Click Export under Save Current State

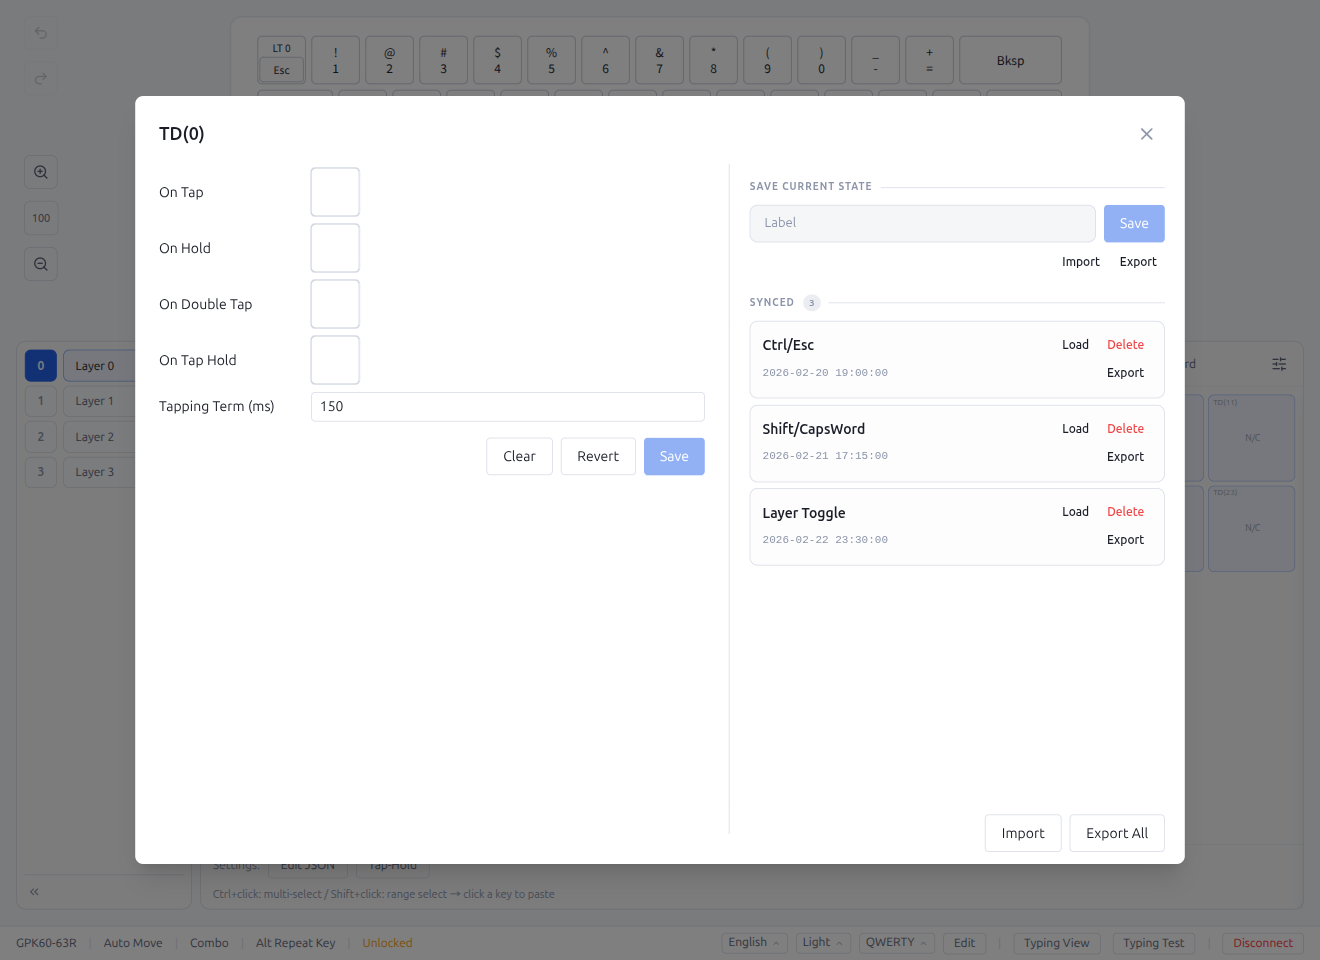(1138, 262)
